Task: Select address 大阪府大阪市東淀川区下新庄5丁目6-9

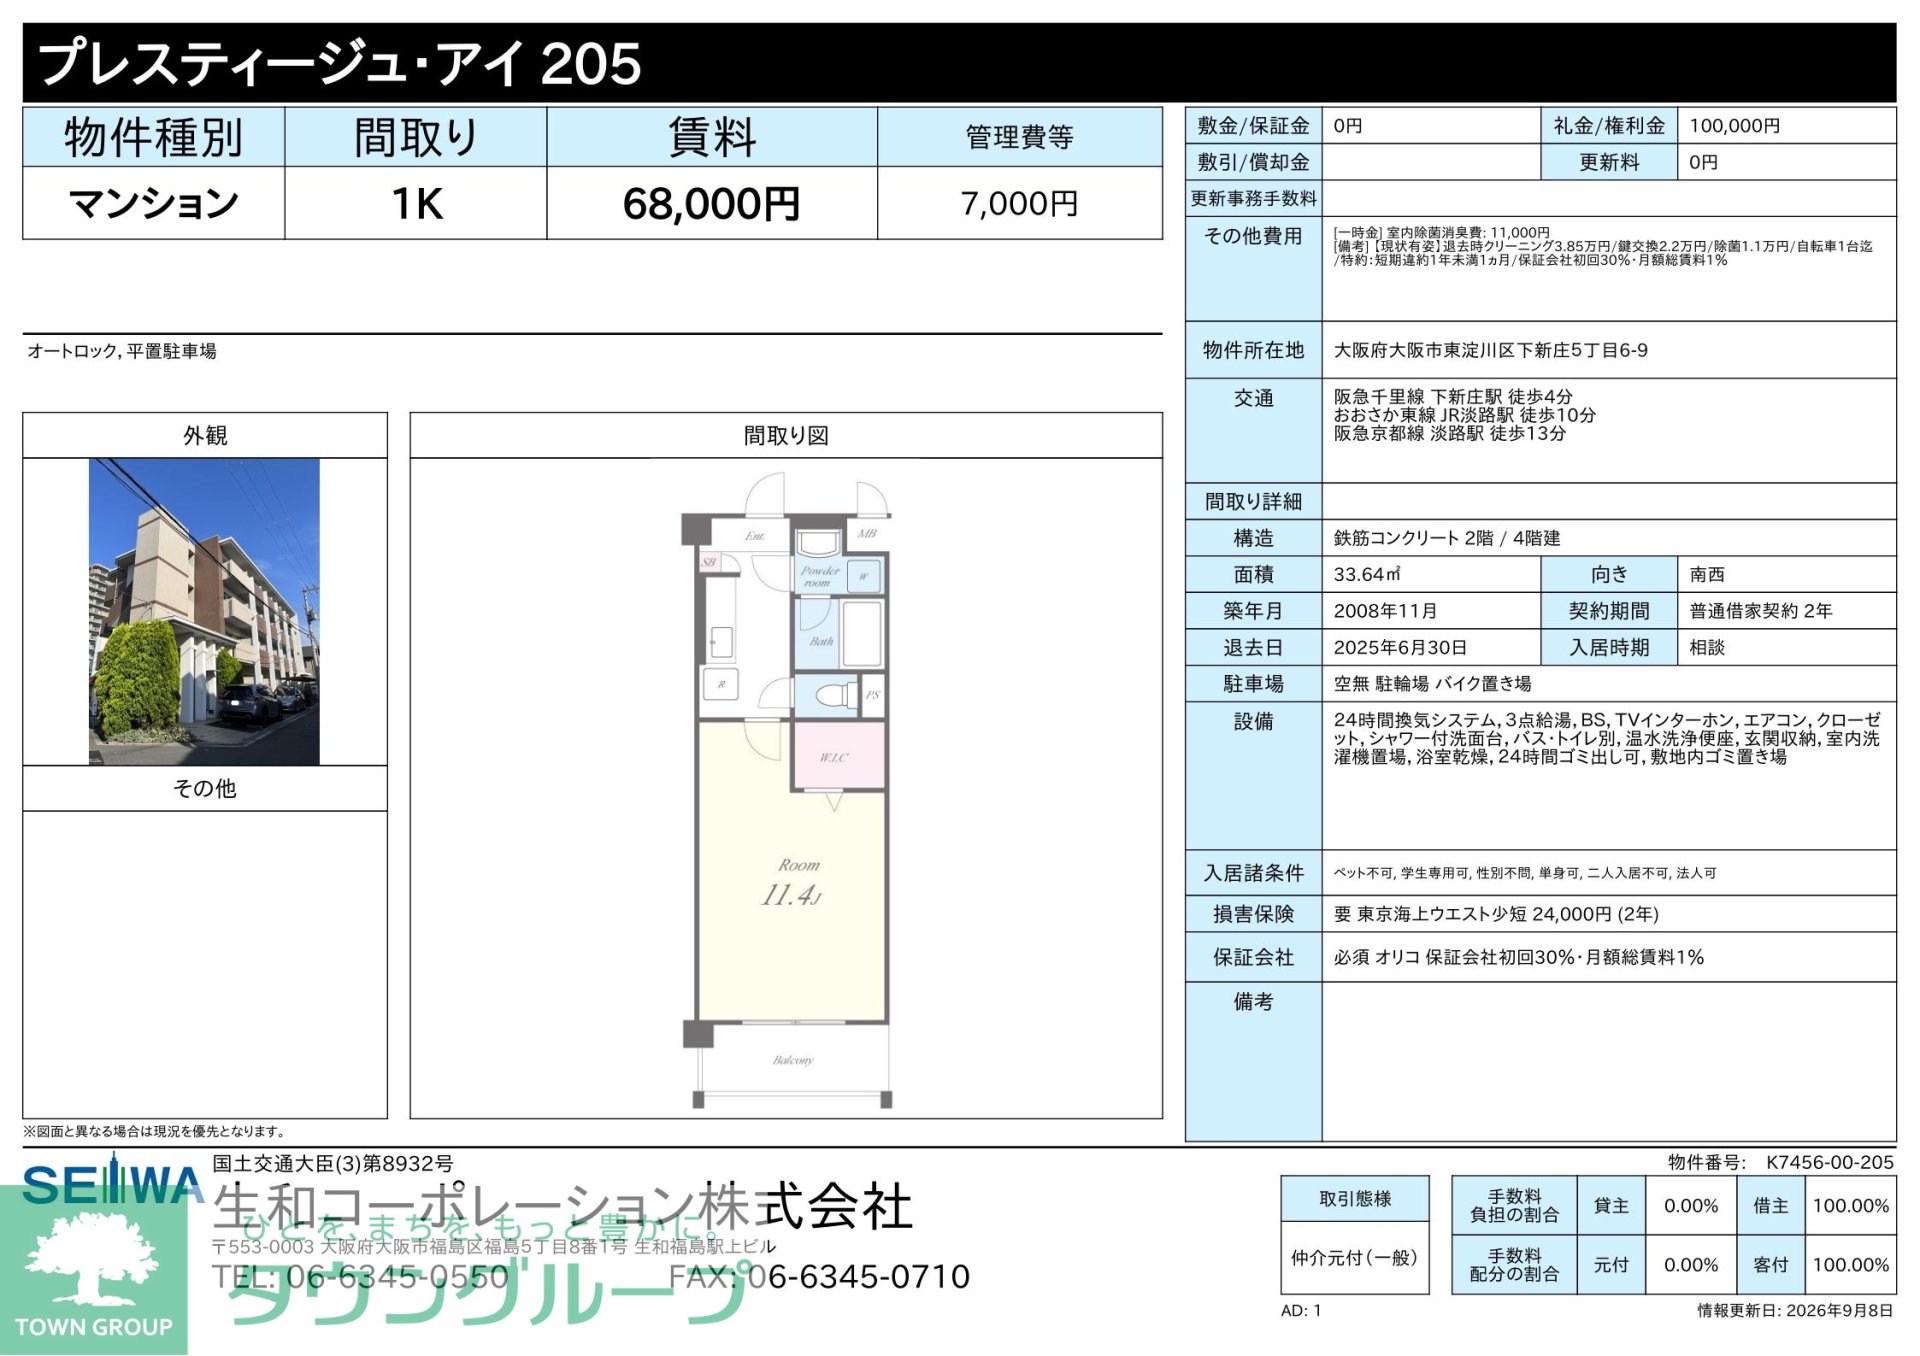Action: [x=1490, y=350]
